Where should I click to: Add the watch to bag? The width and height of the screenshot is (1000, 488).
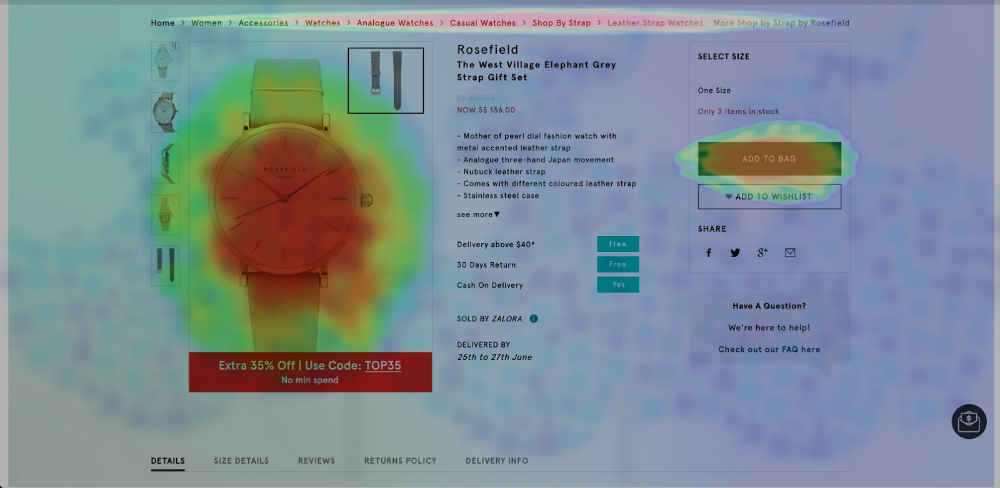coord(769,159)
